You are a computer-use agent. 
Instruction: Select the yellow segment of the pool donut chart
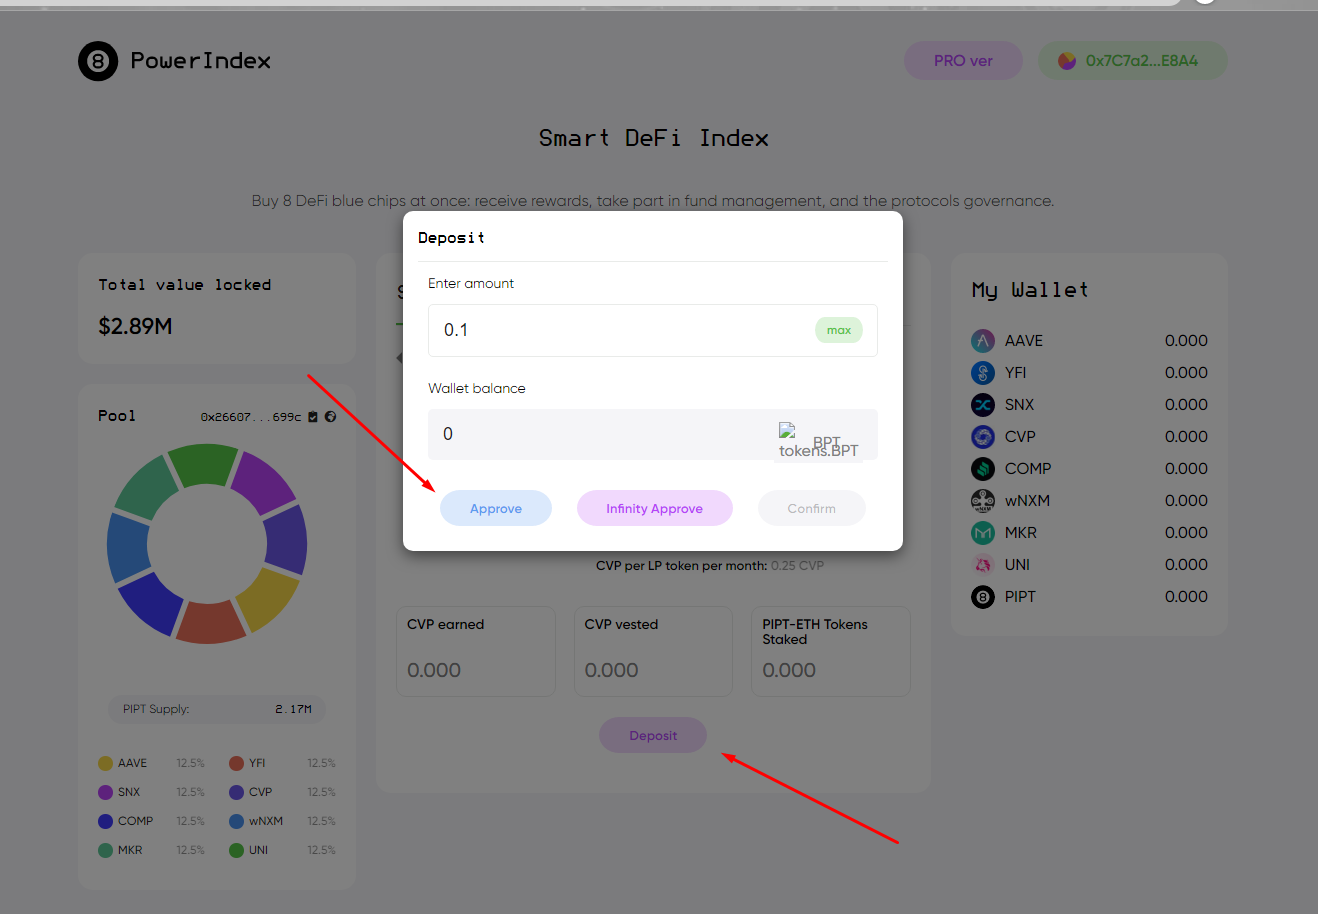[x=267, y=600]
